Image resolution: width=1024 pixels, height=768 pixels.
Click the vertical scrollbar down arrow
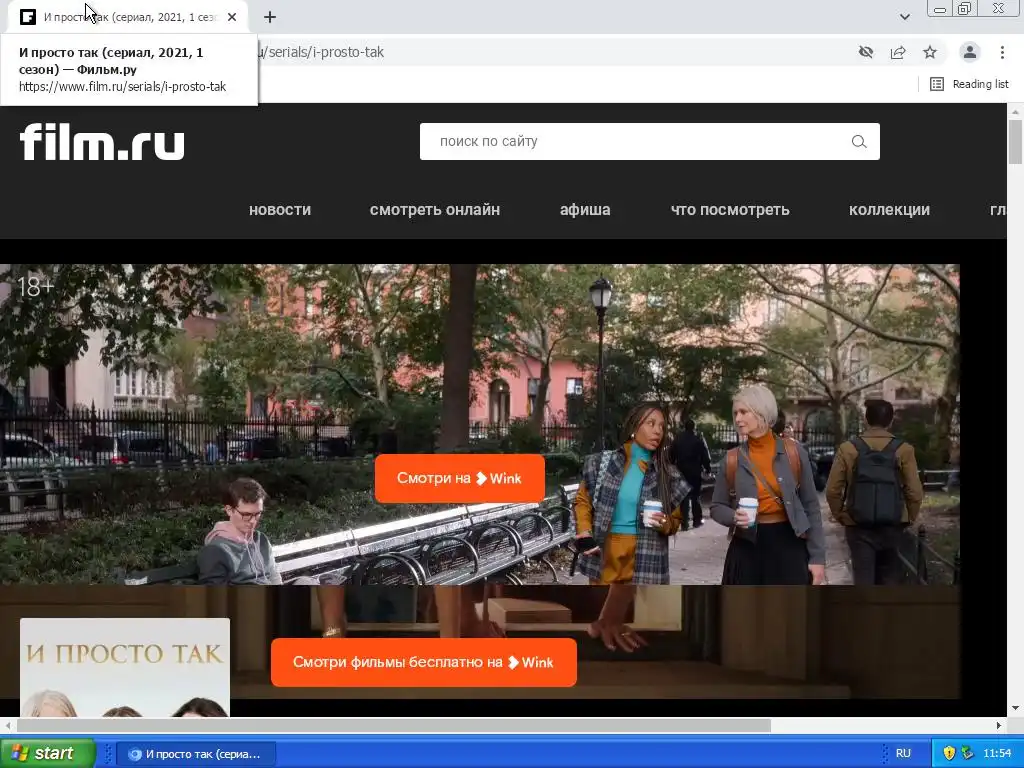pyautogui.click(x=1016, y=708)
